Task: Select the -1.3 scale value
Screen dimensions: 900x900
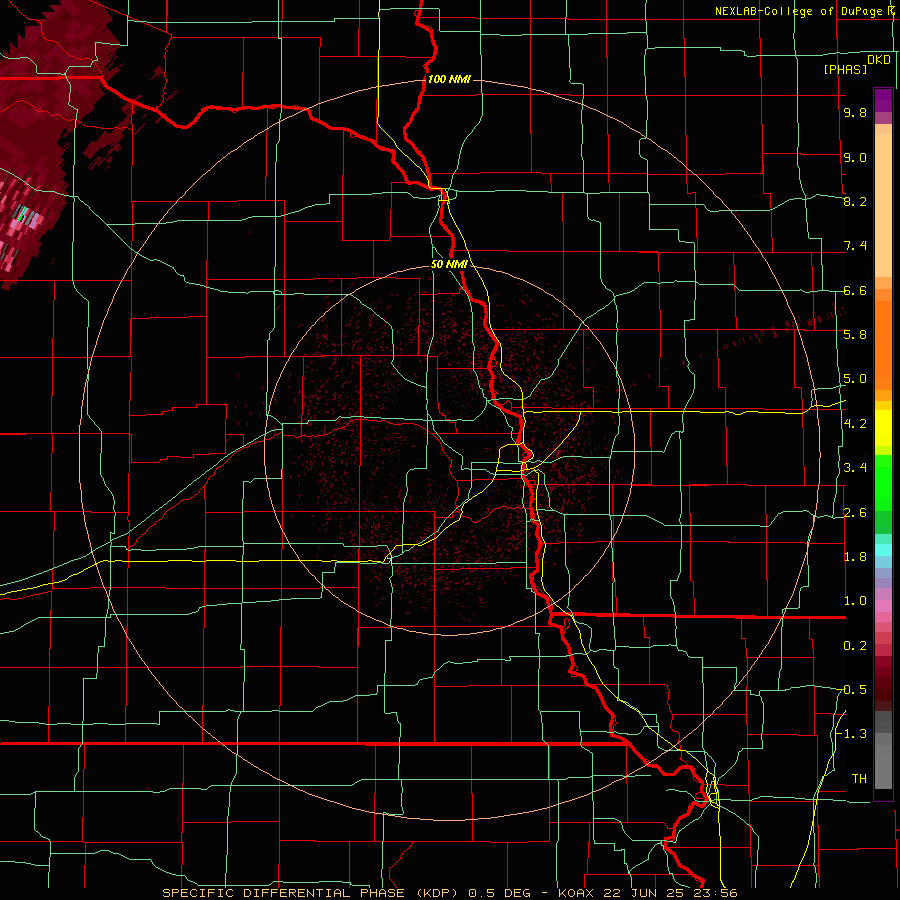Action: pyautogui.click(x=852, y=734)
